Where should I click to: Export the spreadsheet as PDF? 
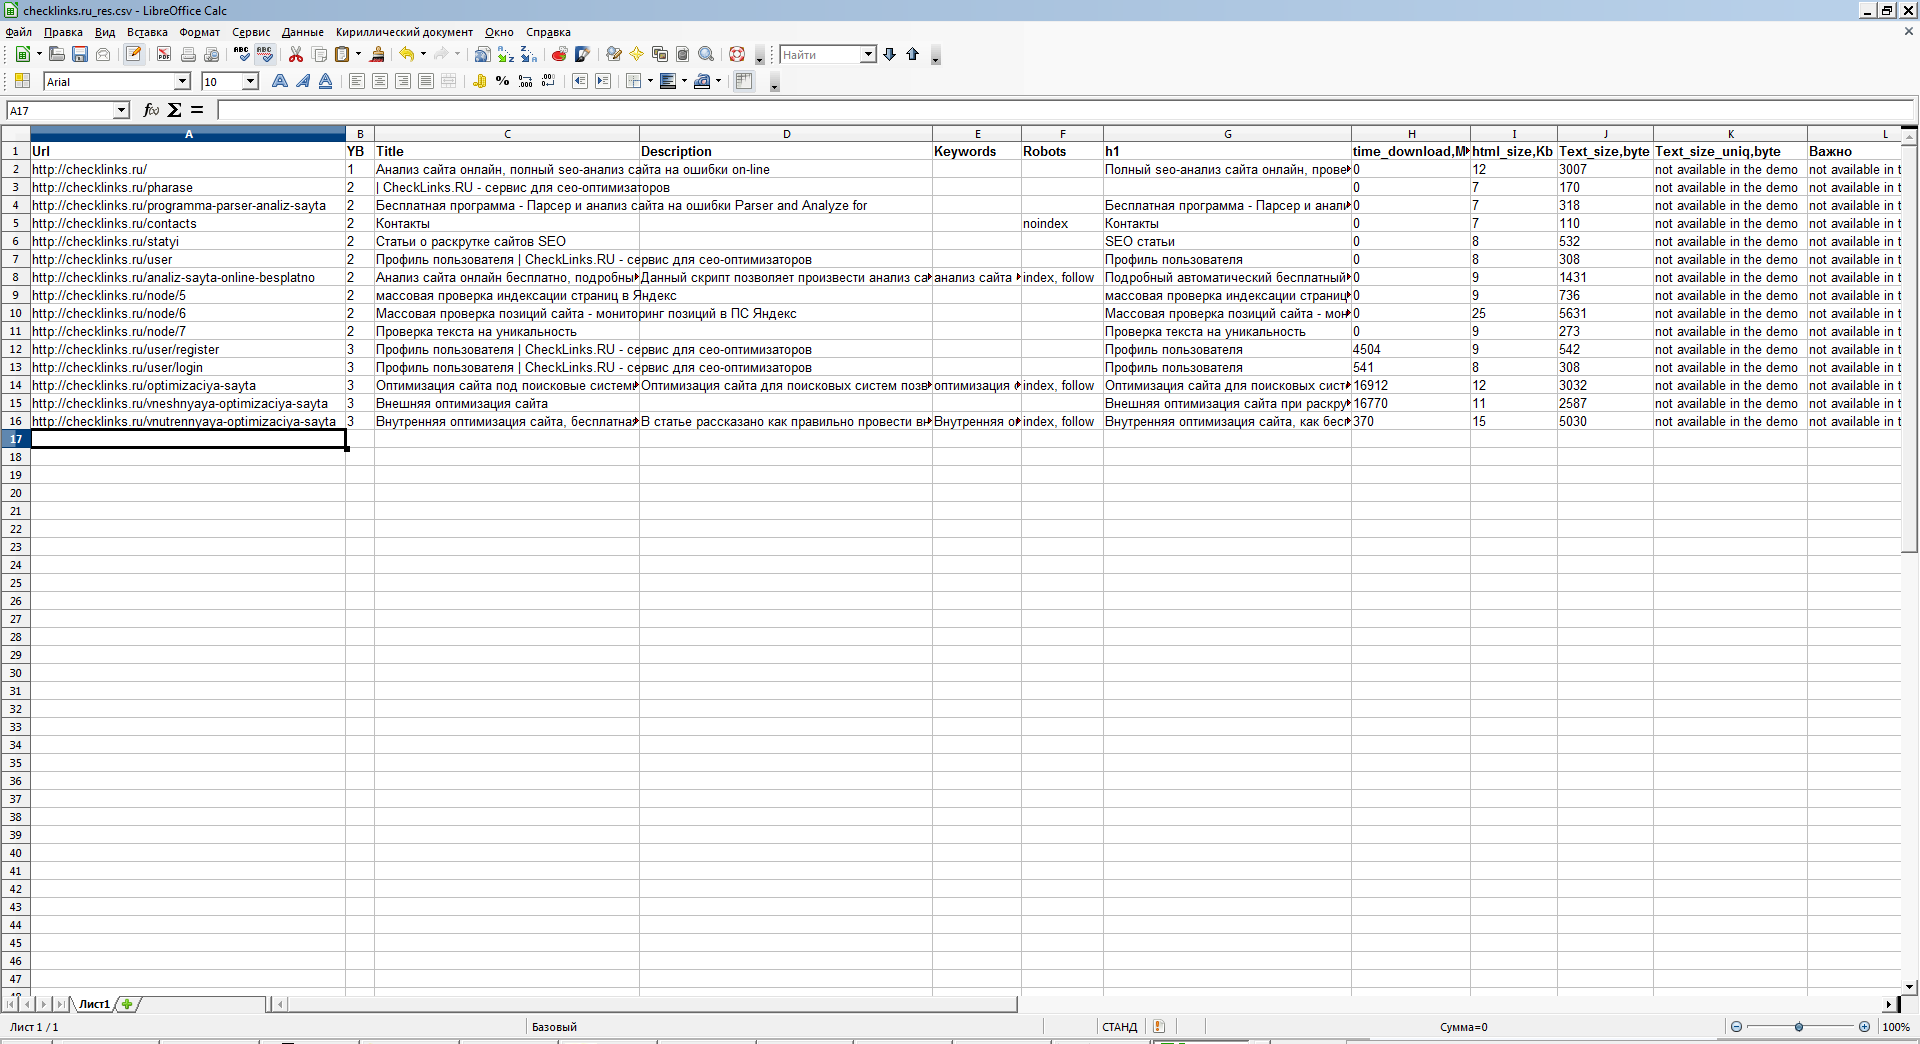click(x=164, y=55)
